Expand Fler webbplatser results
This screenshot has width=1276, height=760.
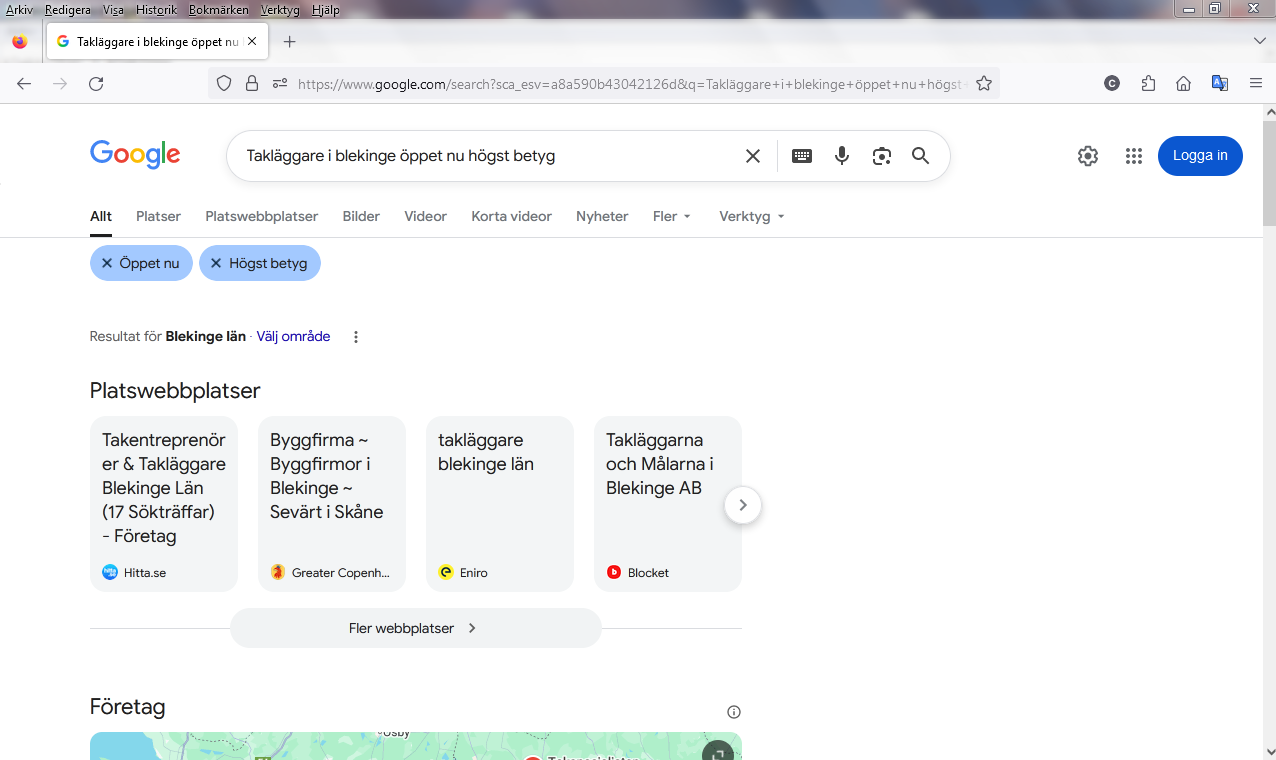(415, 628)
